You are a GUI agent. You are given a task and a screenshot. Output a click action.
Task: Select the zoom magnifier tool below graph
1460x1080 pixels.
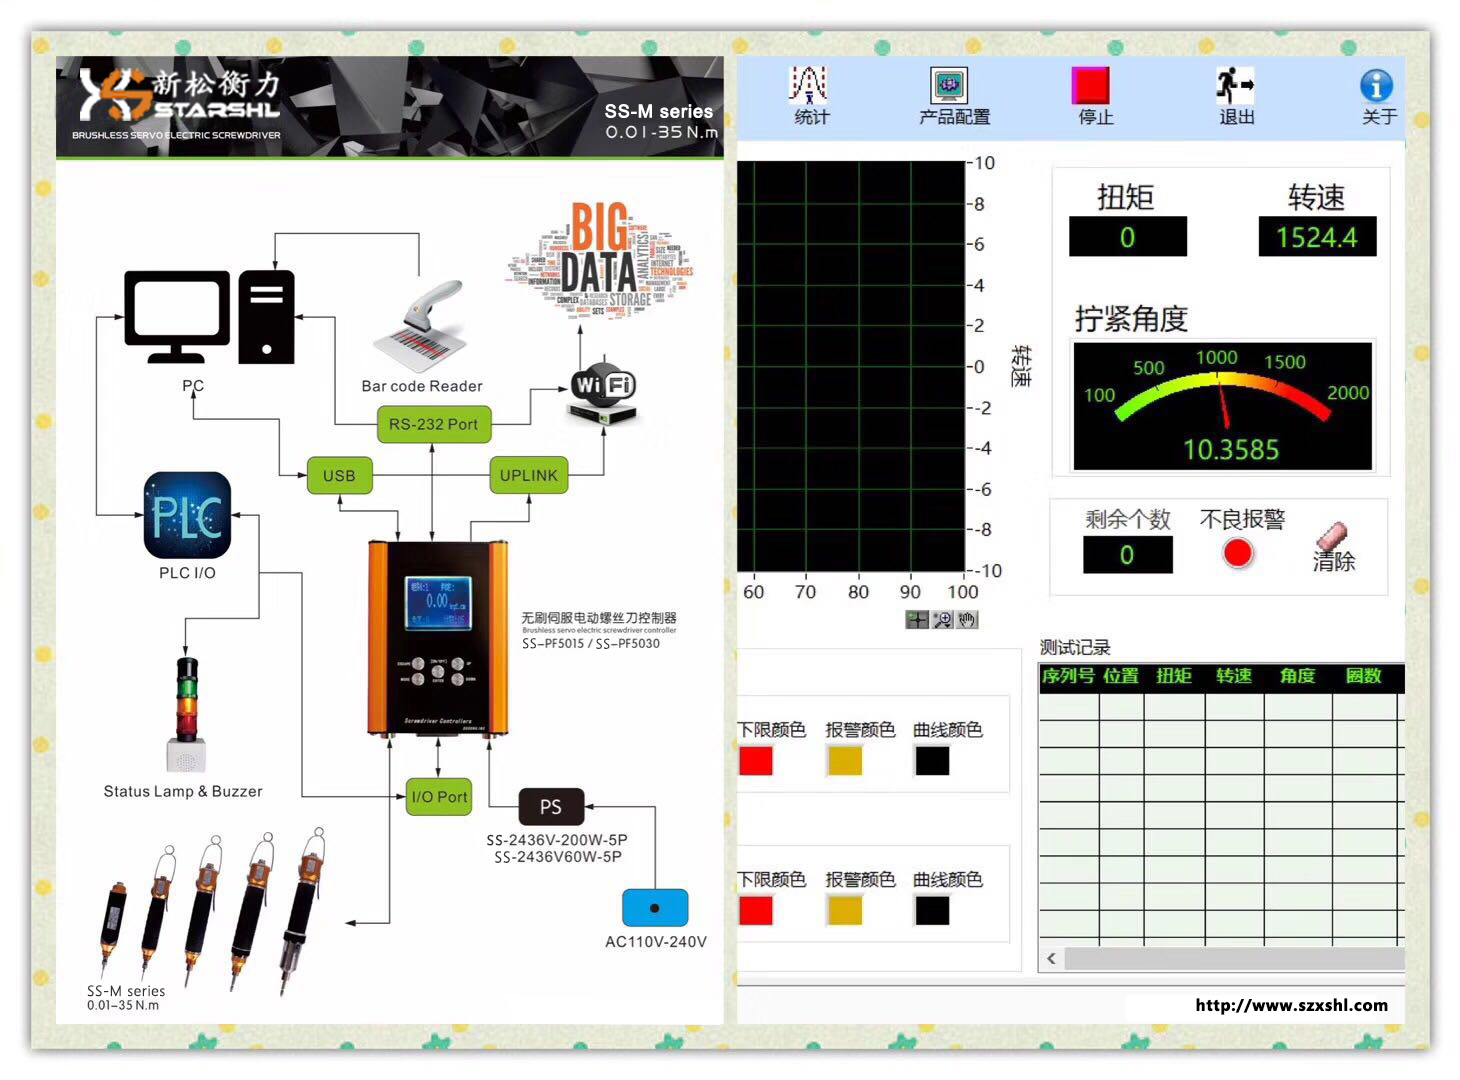[942, 620]
